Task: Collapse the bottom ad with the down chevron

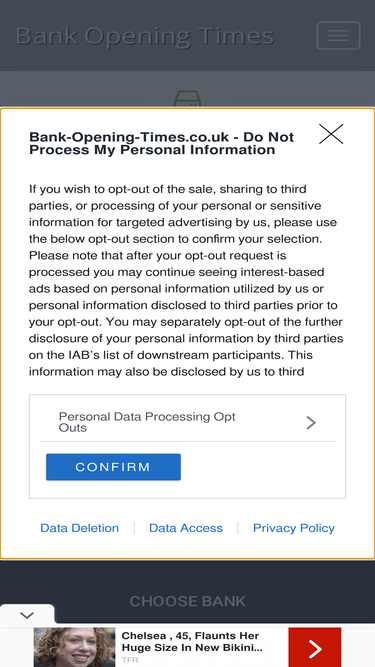Action: coord(27,615)
